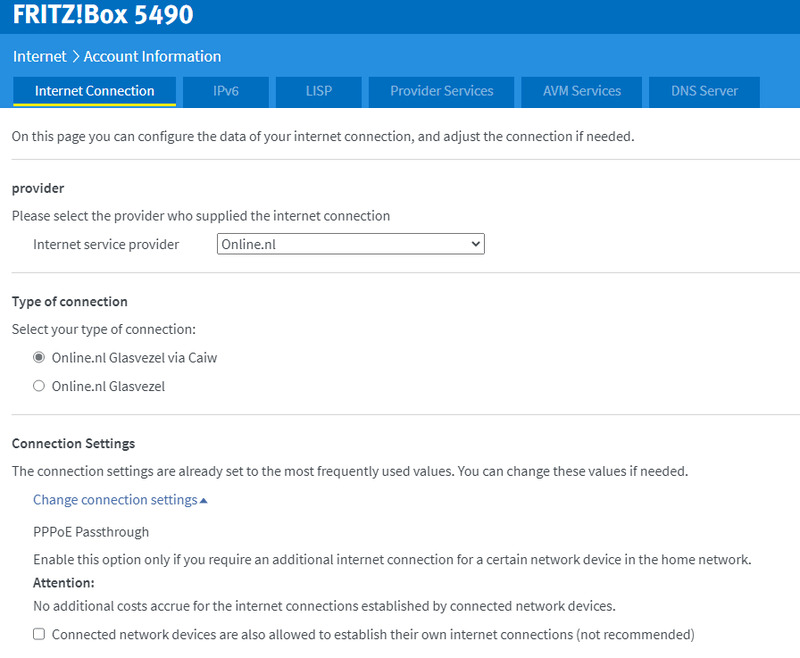Open the LISP tab
Screen dimensions: 800x658
point(319,91)
